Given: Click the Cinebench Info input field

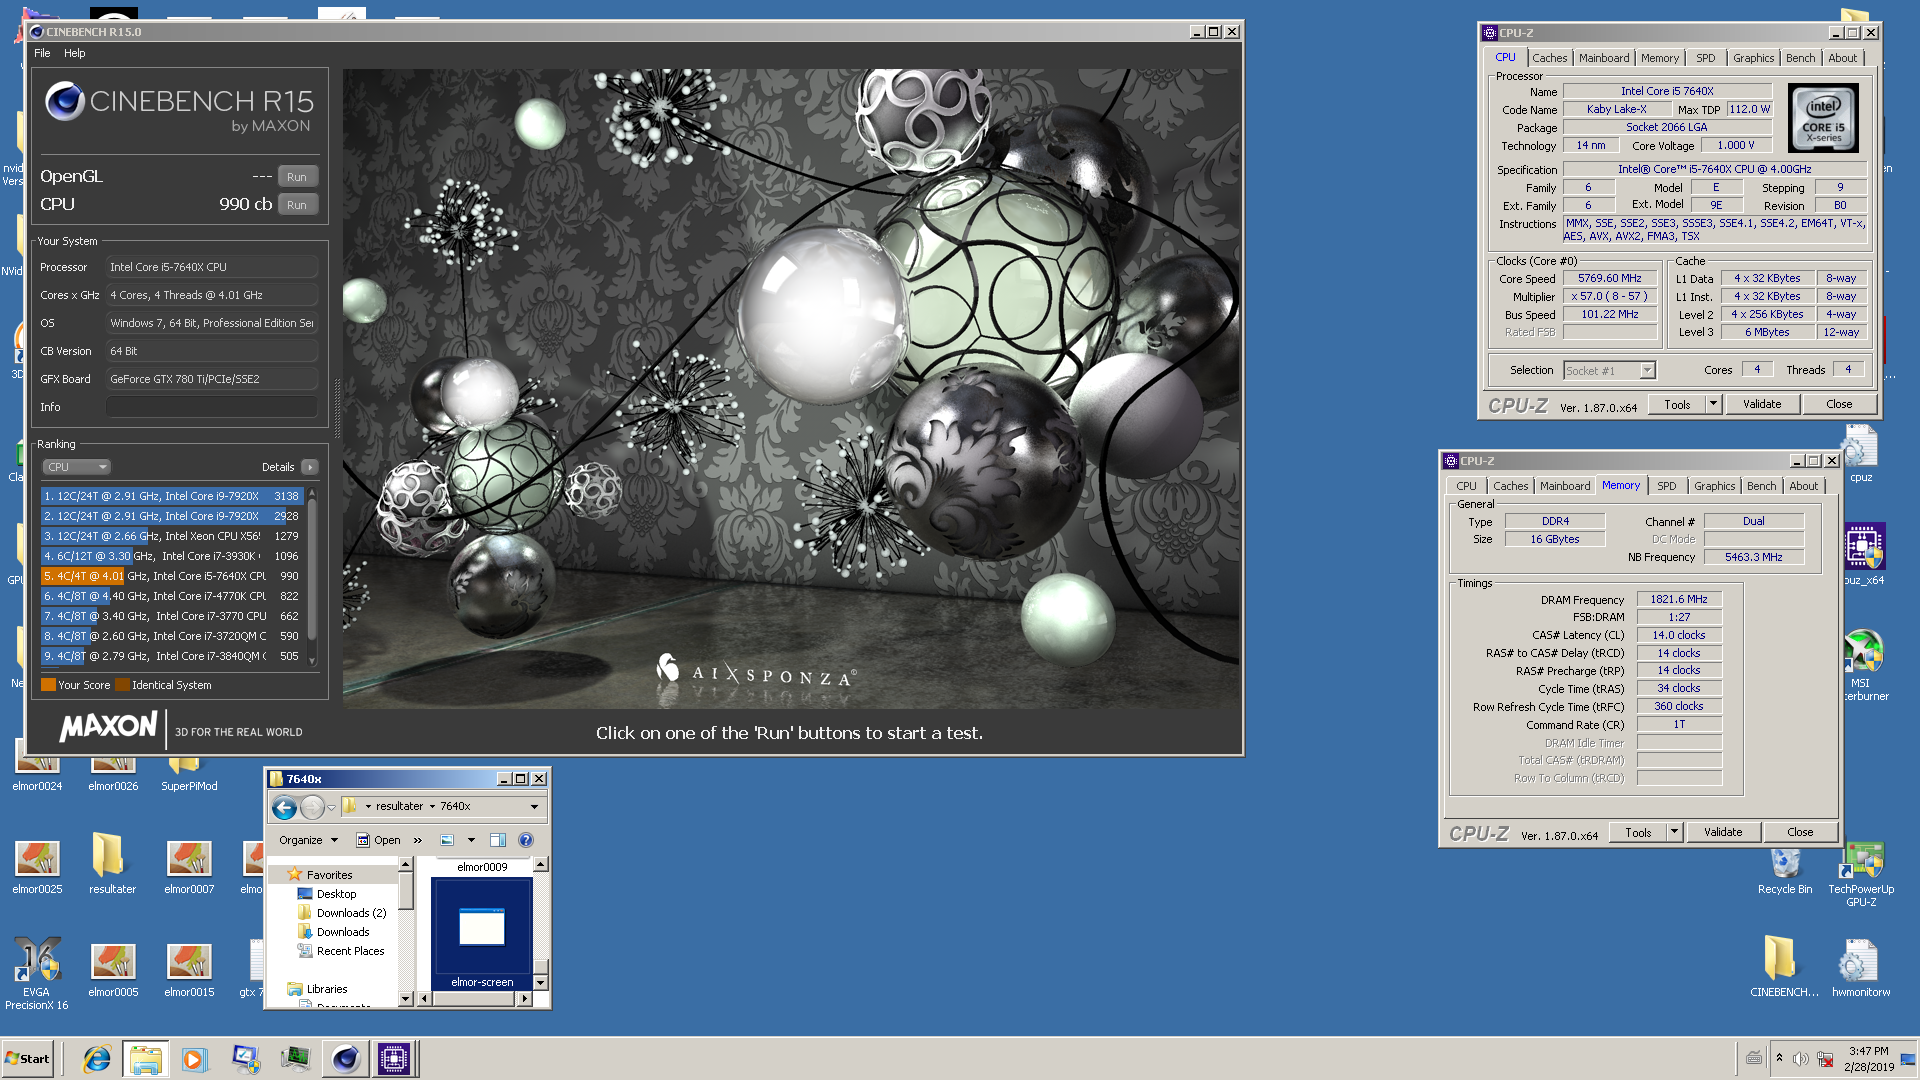Looking at the screenshot, I should 212,407.
